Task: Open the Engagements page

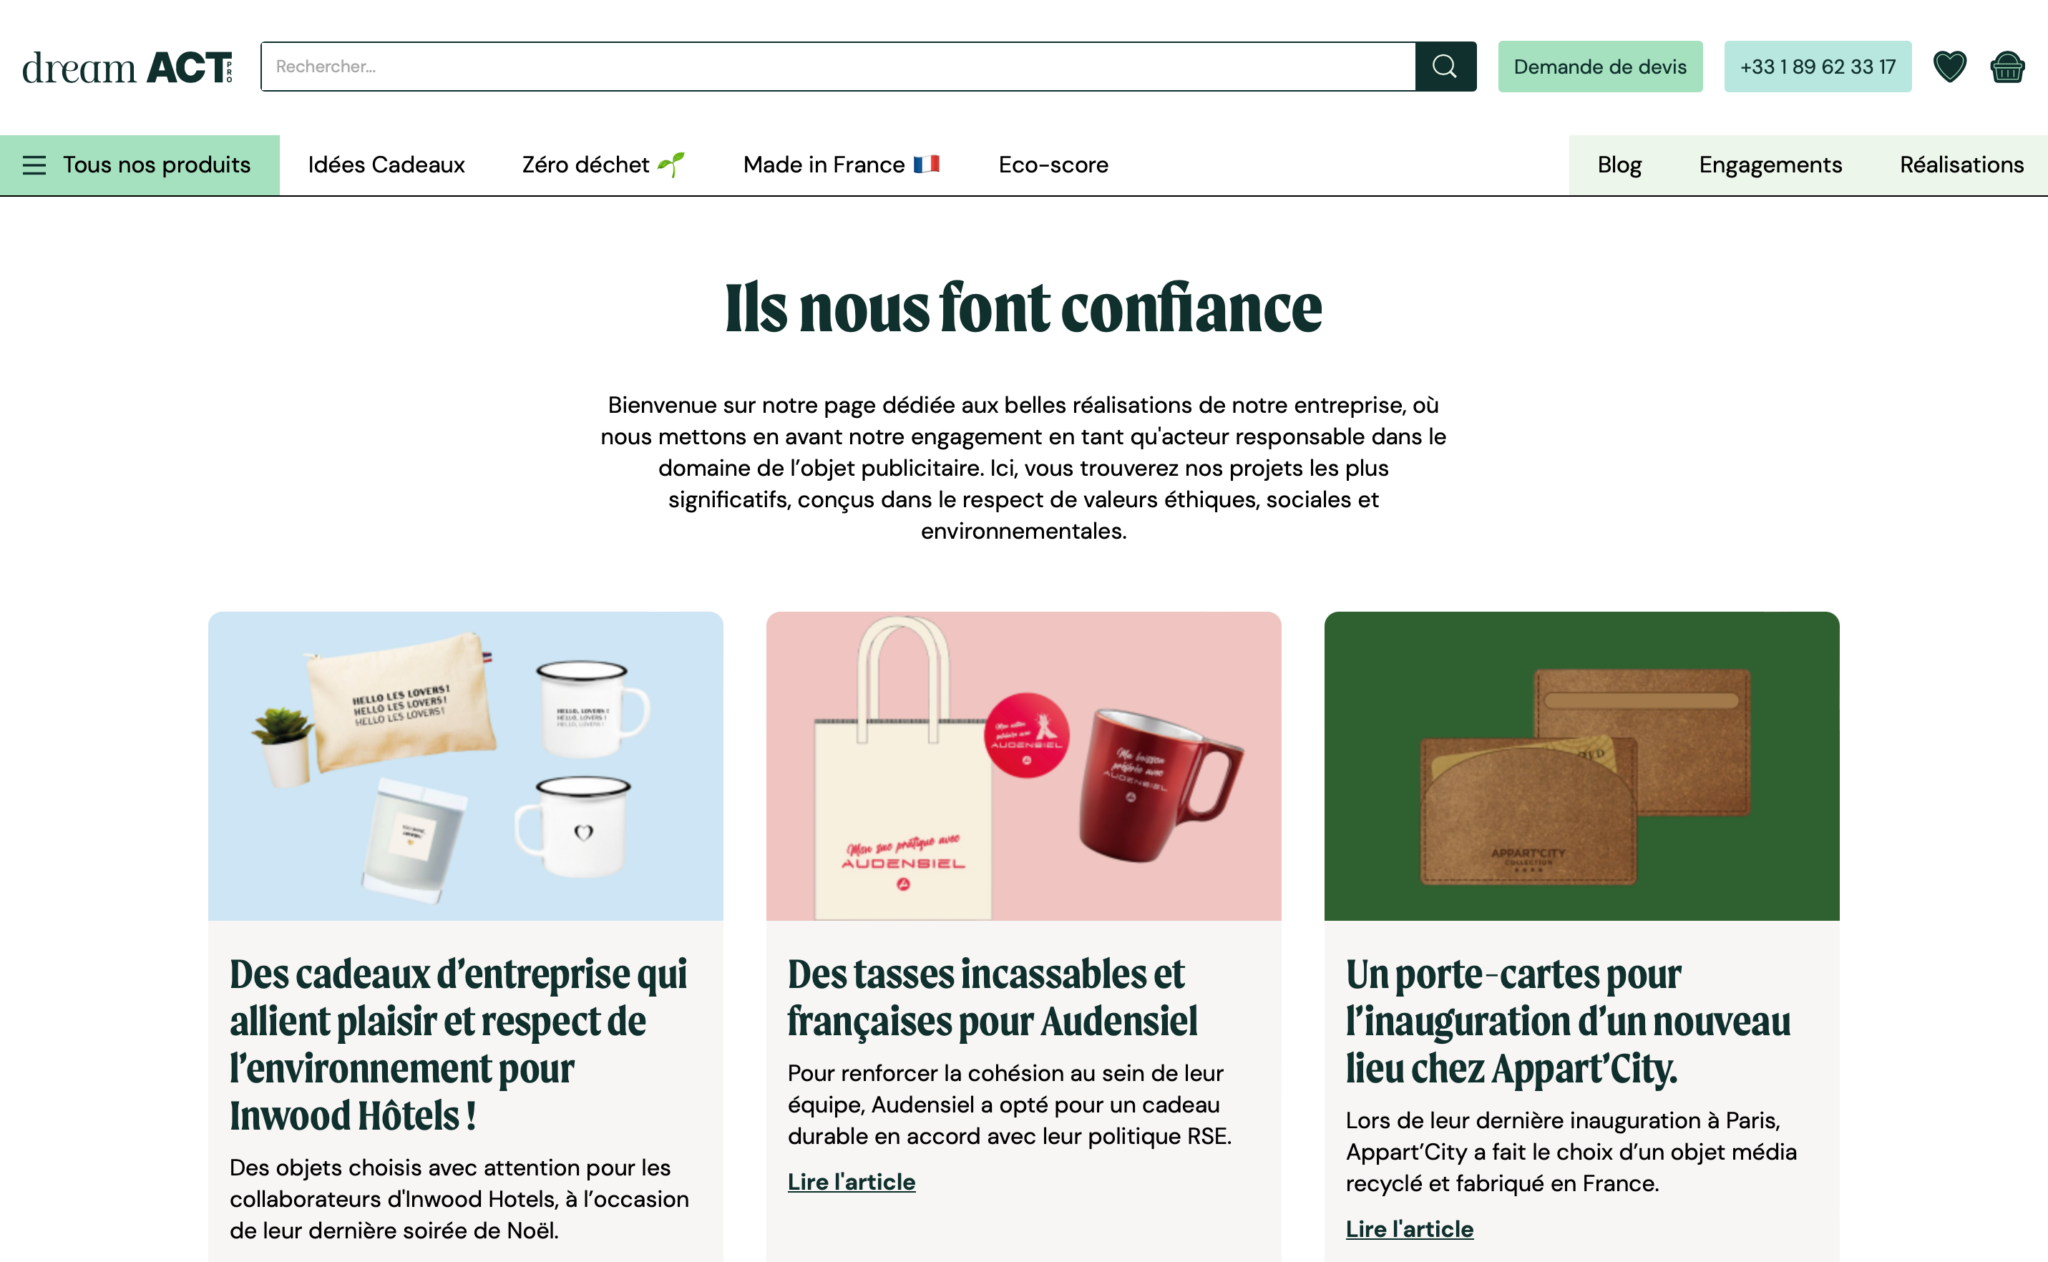Action: tap(1770, 165)
